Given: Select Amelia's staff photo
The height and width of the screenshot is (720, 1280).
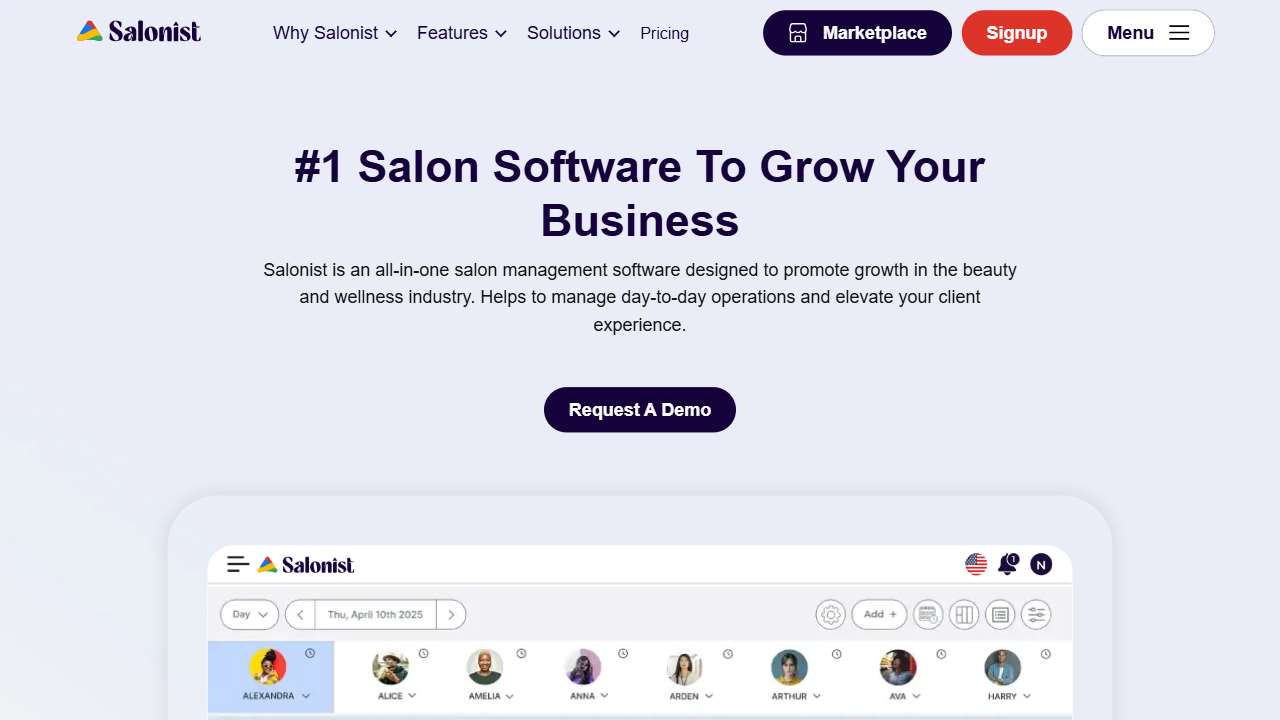Looking at the screenshot, I should [485, 667].
